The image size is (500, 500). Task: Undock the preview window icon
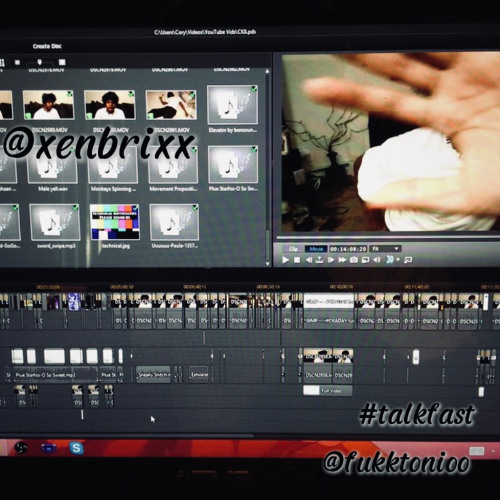(408, 260)
